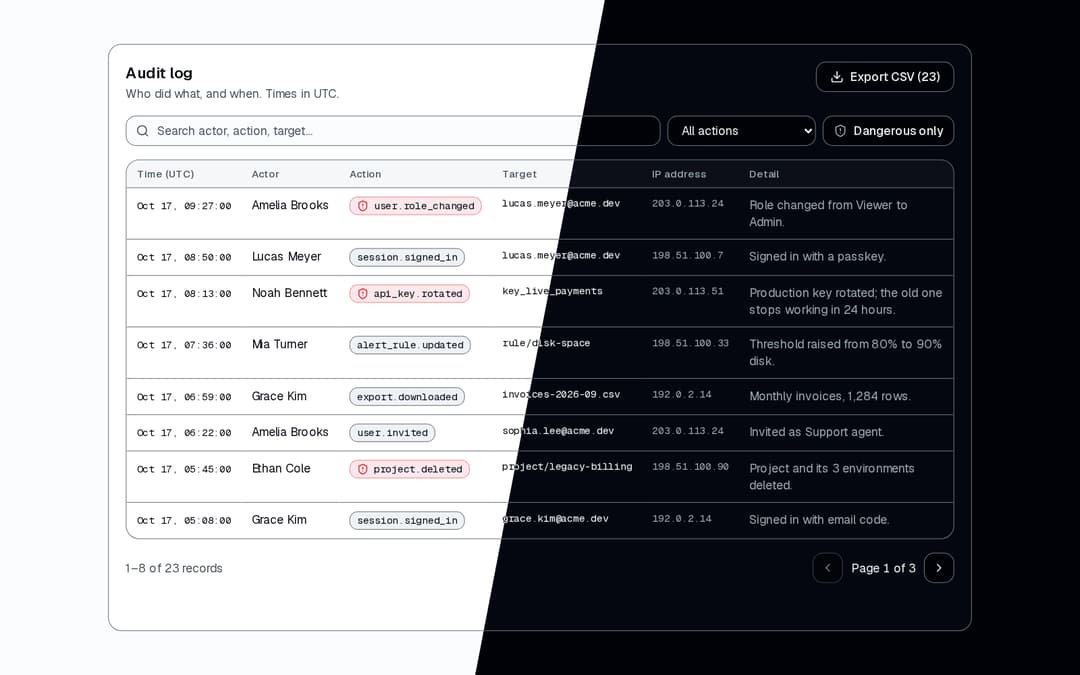Toggle the Dangerous only filter
The width and height of the screenshot is (1080, 675).
pos(888,131)
